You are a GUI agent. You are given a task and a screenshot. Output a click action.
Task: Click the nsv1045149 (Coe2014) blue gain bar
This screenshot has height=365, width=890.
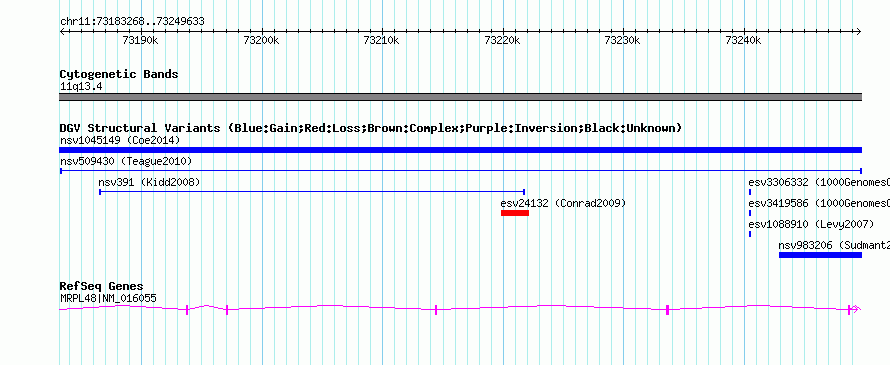460,150
